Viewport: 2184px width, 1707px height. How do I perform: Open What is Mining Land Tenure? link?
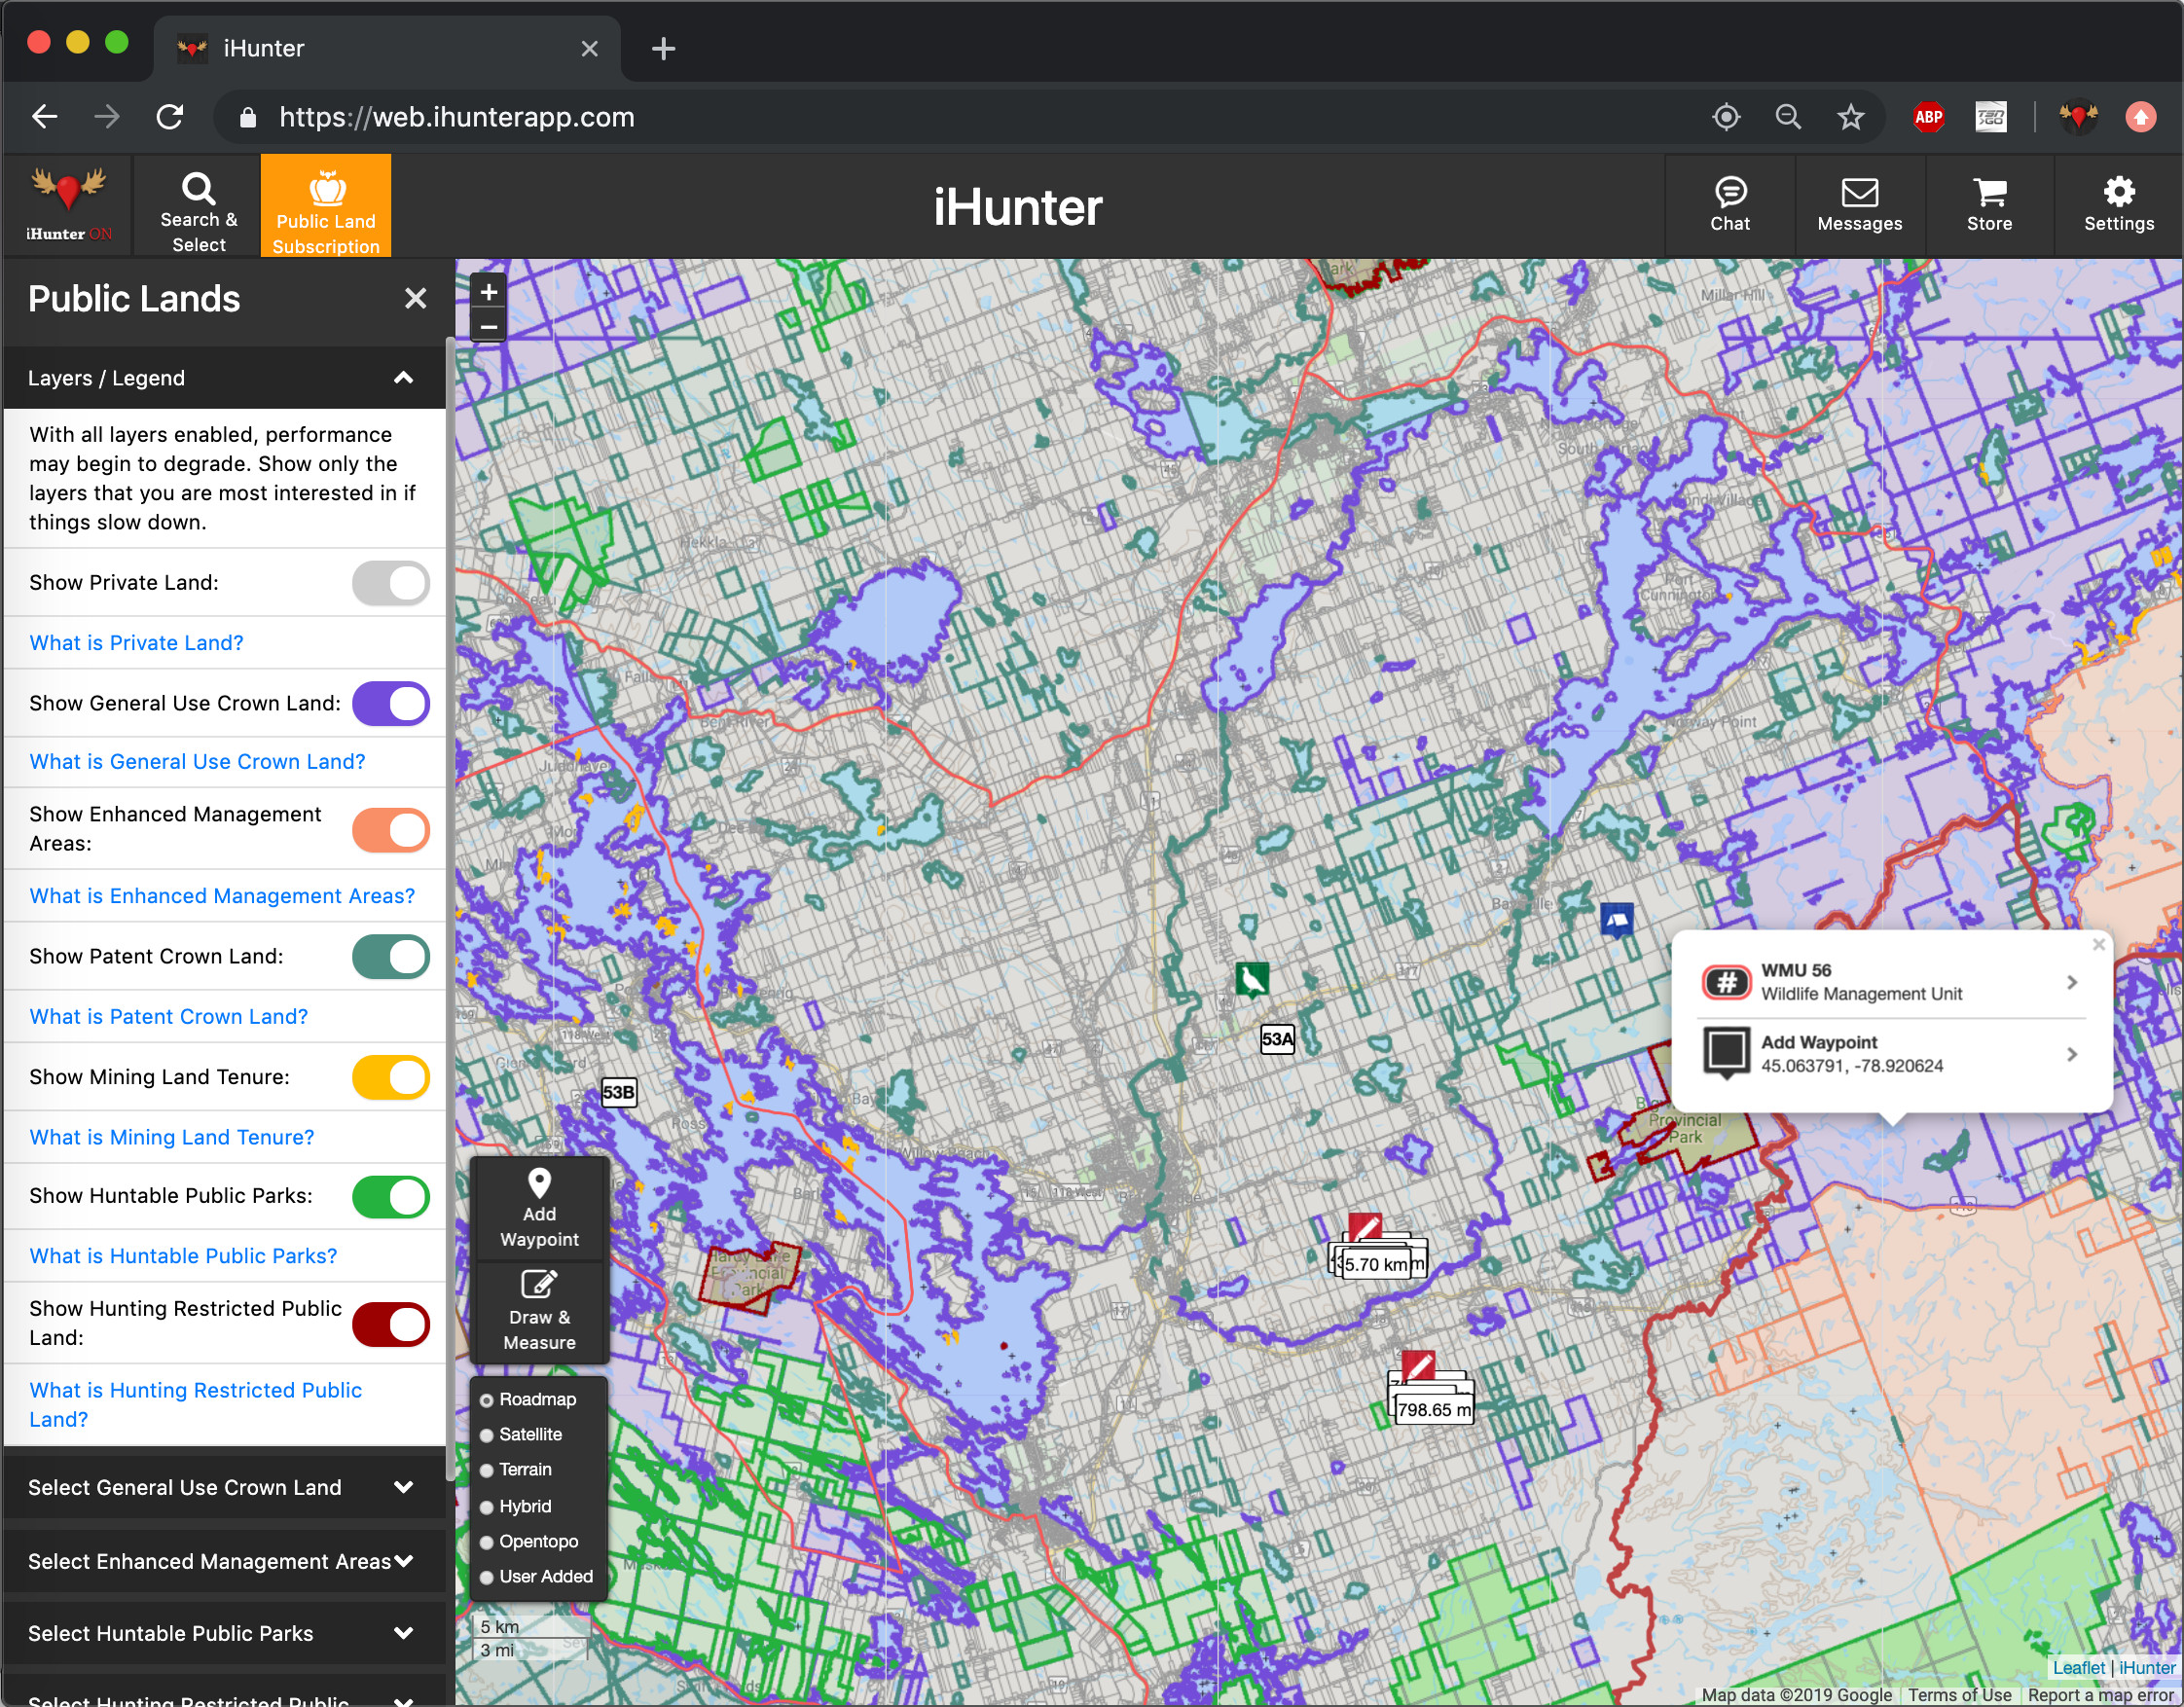171,1138
